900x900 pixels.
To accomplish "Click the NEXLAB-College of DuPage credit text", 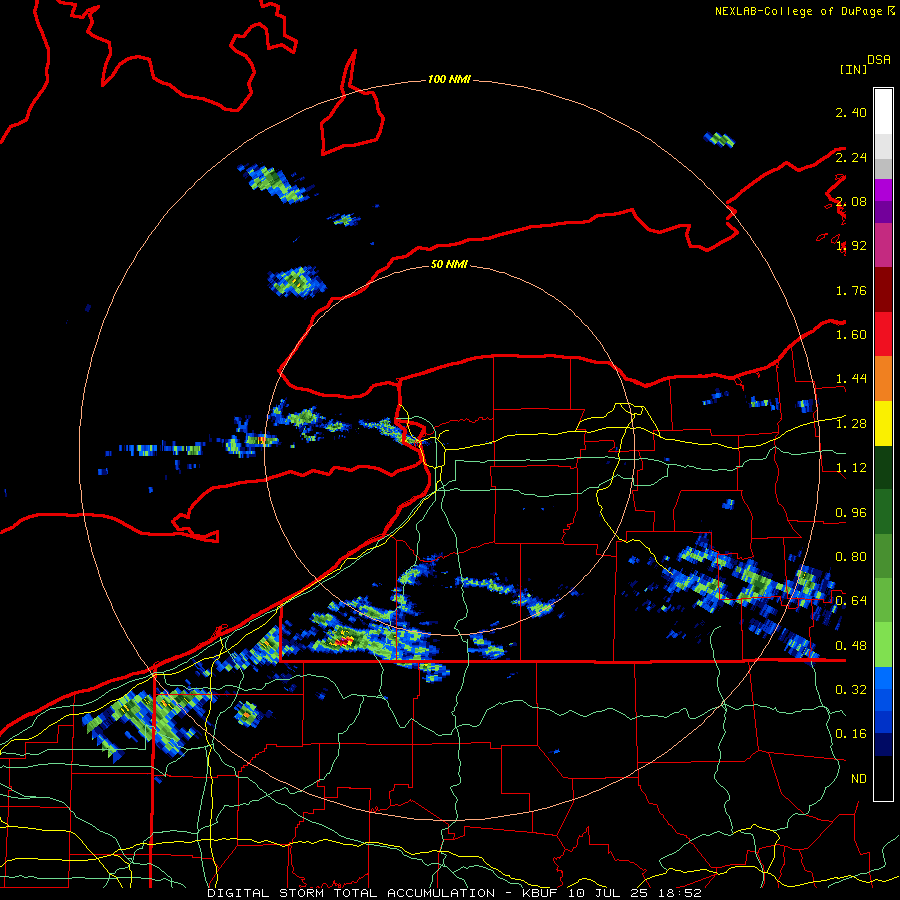I will tap(804, 11).
